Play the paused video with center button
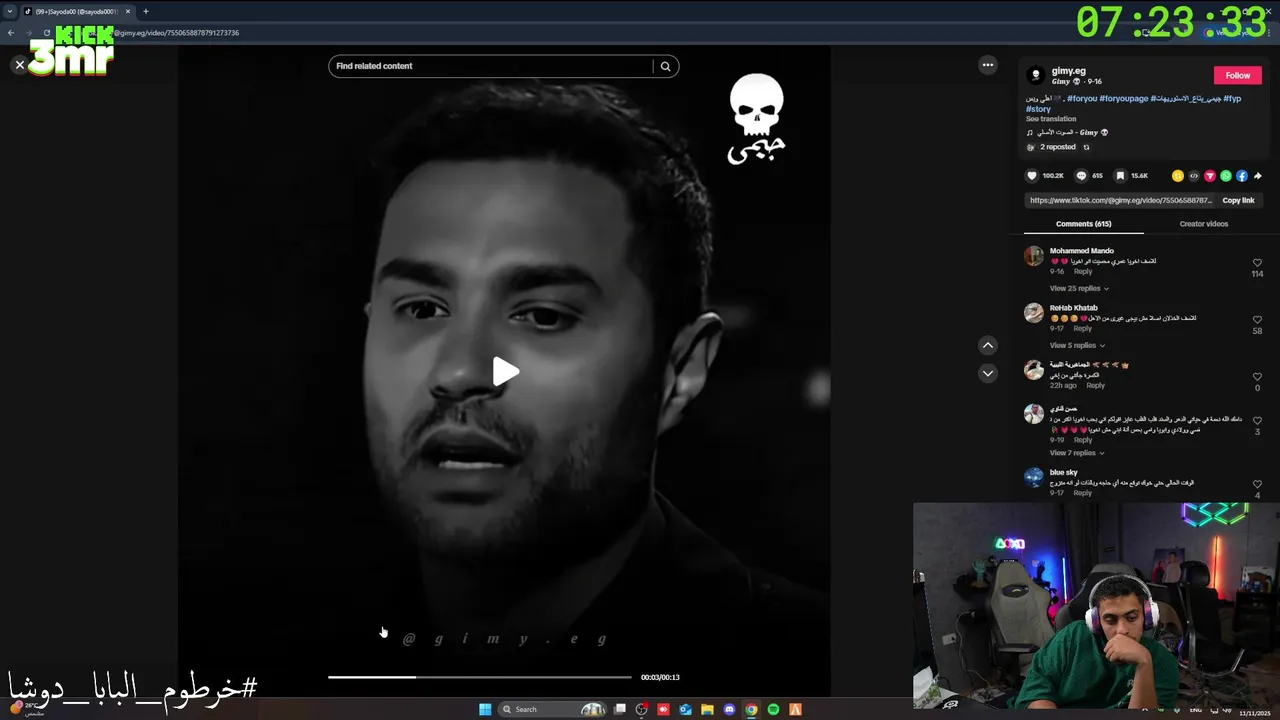 [505, 372]
